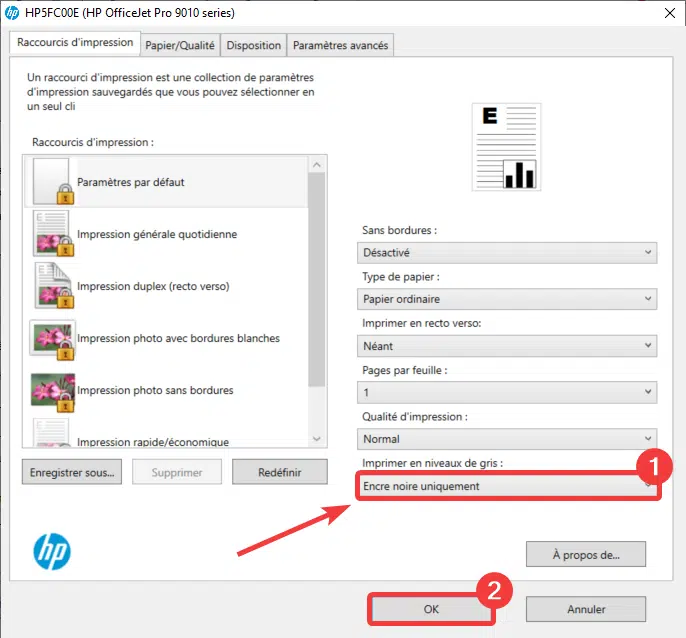The image size is (686, 638).
Task: Click the shortcuts list scroll up arrow
Action: point(317,165)
